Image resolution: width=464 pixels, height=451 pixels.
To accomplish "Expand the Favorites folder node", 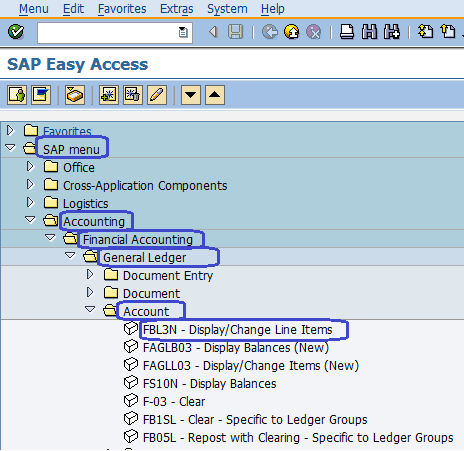I will [10, 130].
